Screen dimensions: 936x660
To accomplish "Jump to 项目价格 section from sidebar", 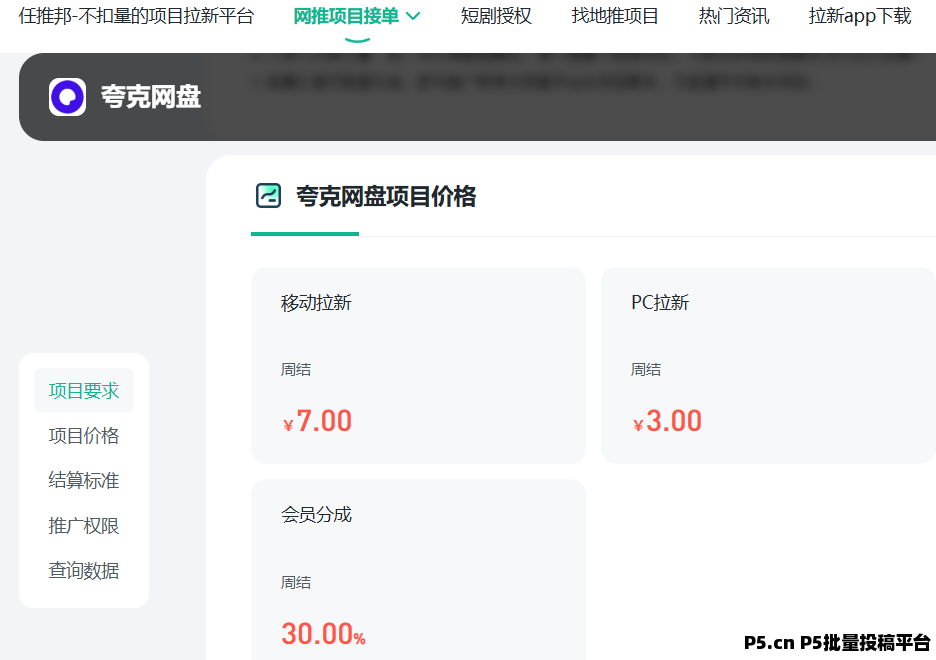I will tap(84, 436).
